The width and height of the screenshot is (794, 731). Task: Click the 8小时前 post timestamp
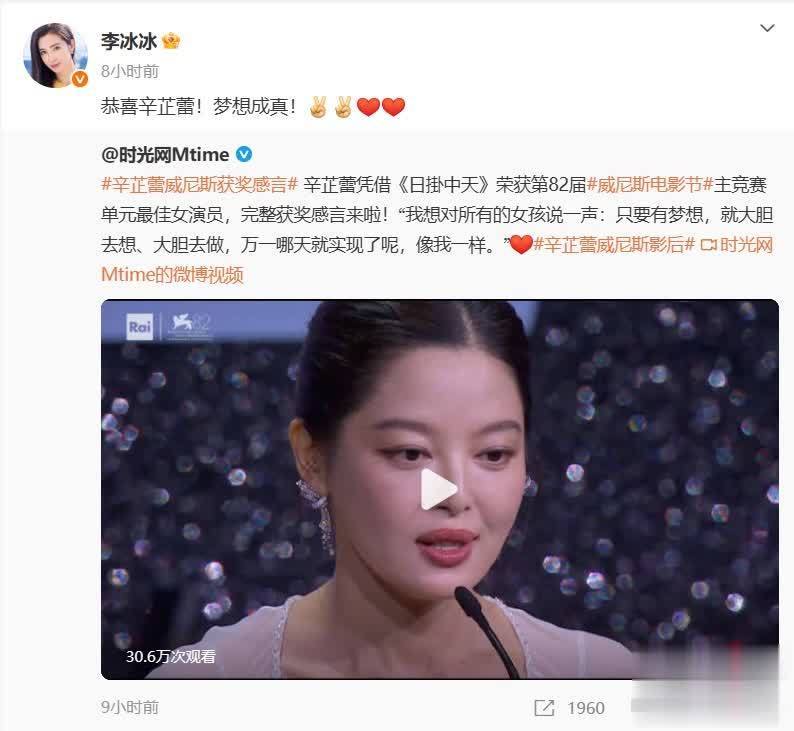pos(130,71)
